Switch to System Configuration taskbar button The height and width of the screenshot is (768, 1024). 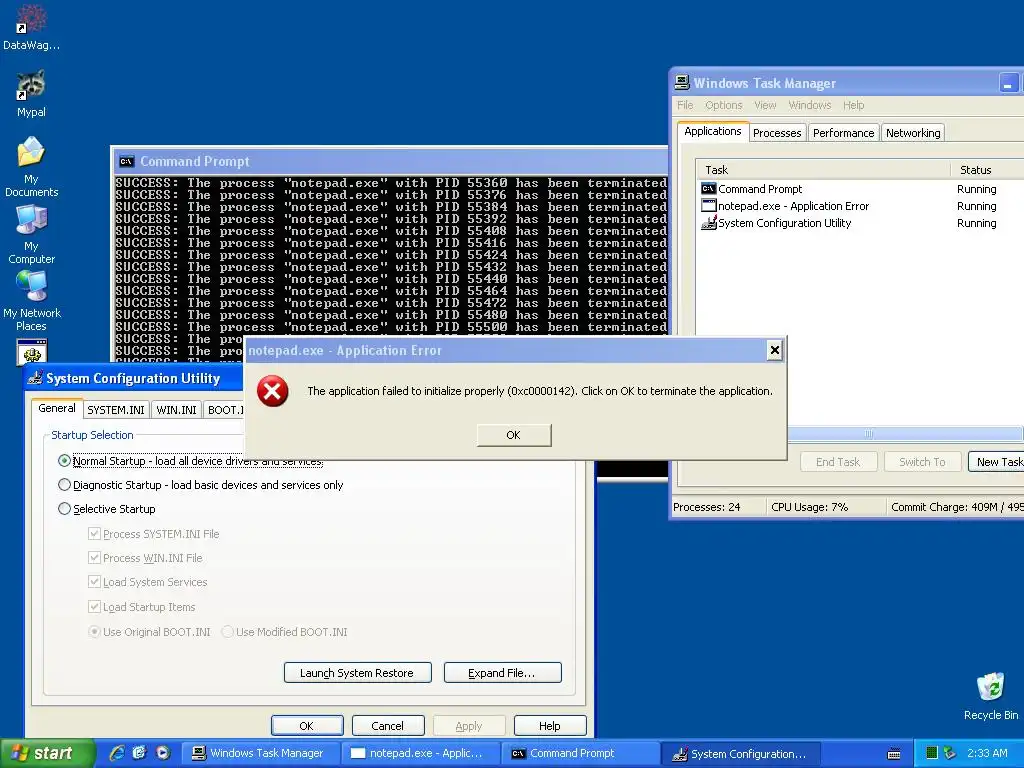point(741,754)
